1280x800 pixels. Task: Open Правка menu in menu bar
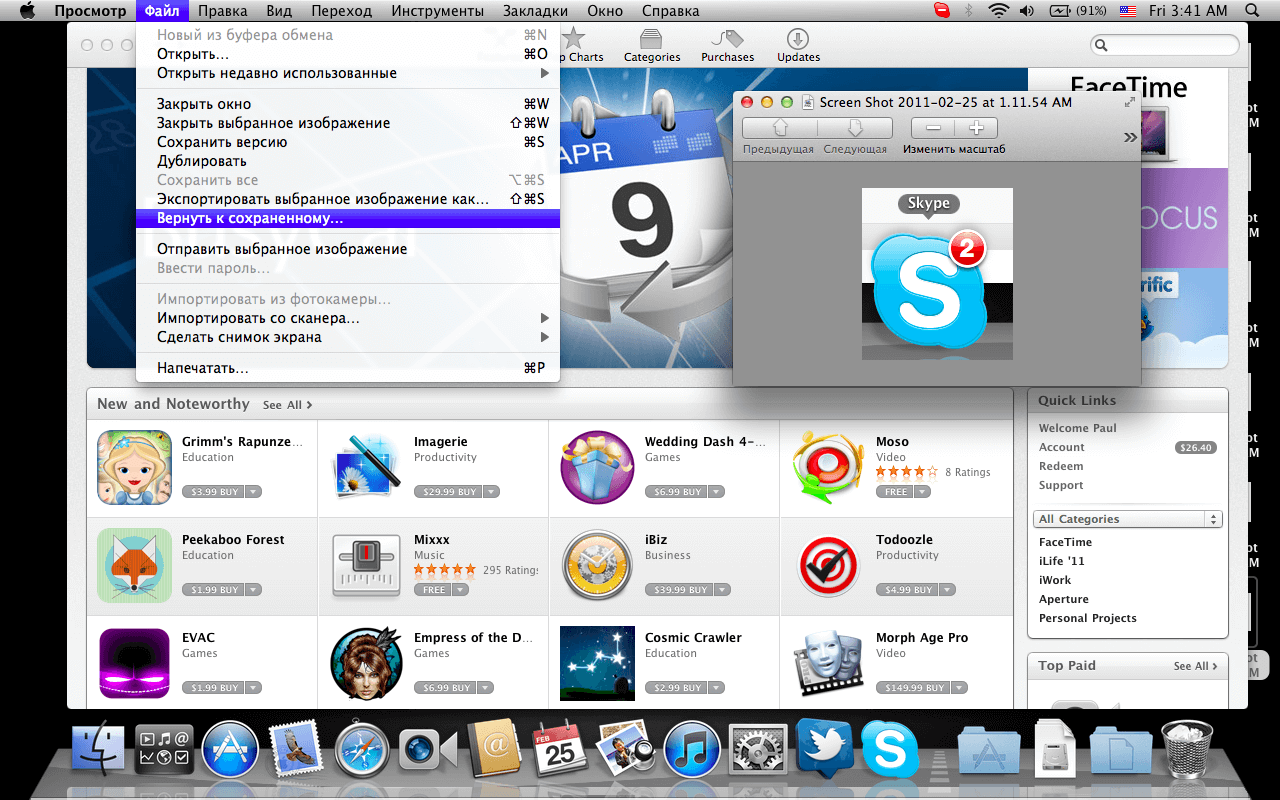pyautogui.click(x=223, y=11)
